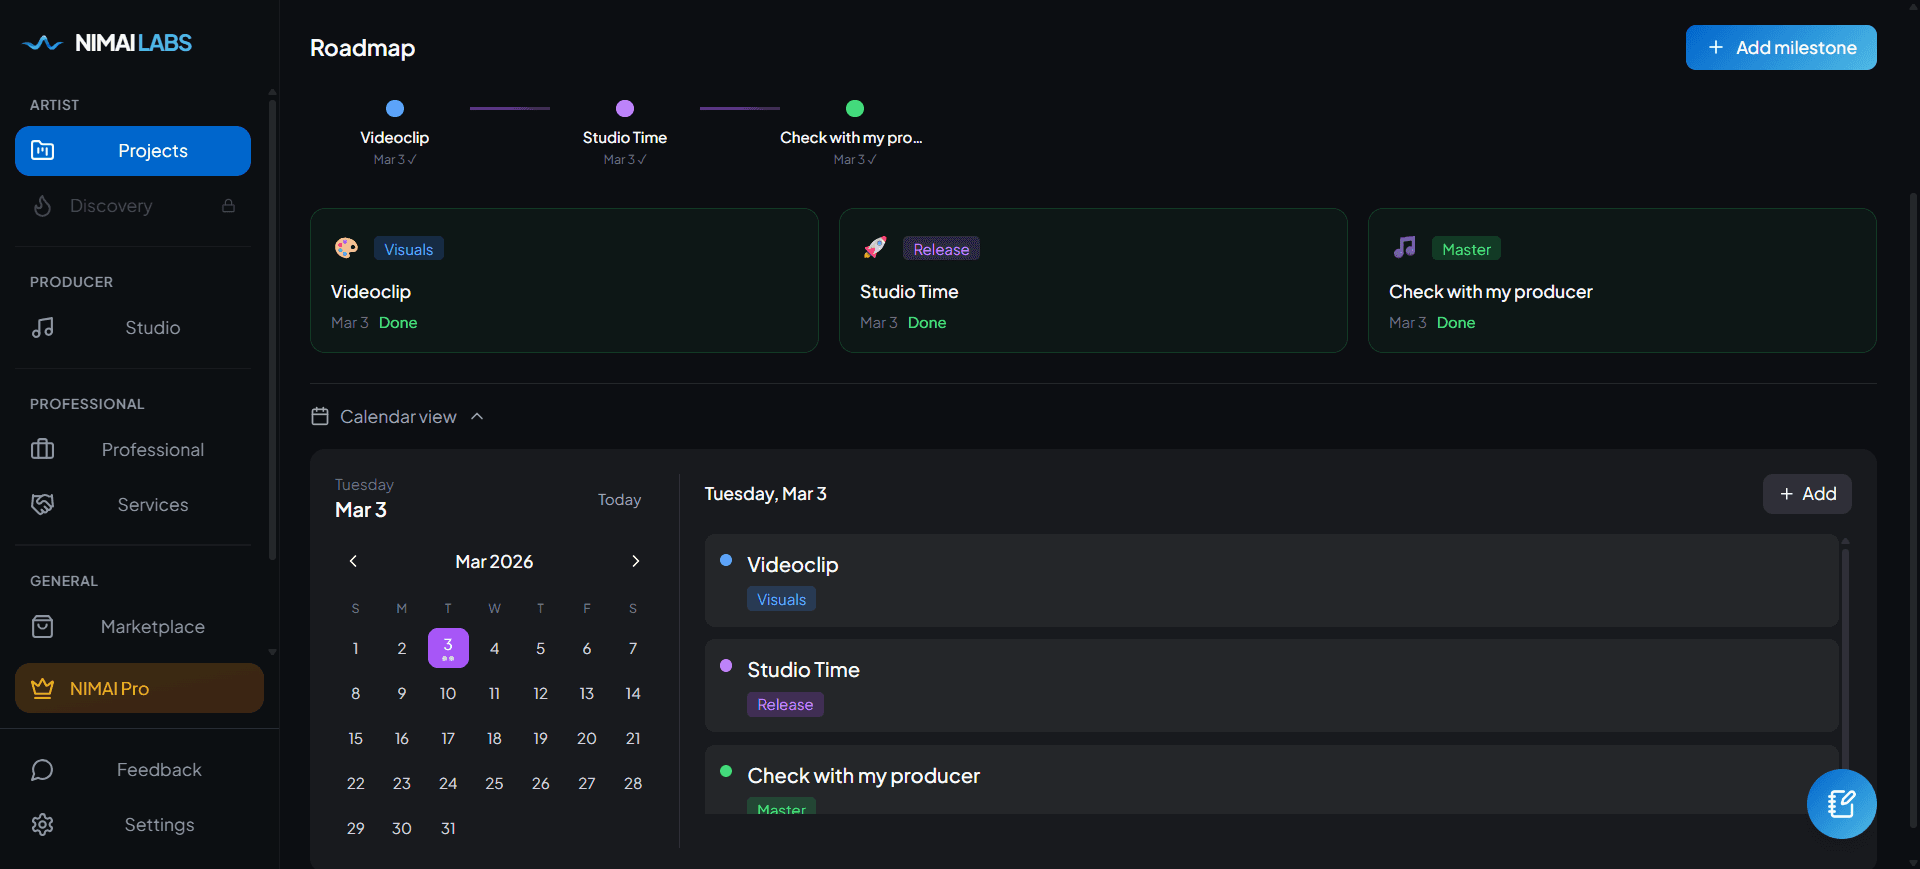Viewport: 1920px width, 869px height.
Task: Click the palette icon on Videoclip card
Action: (346, 247)
